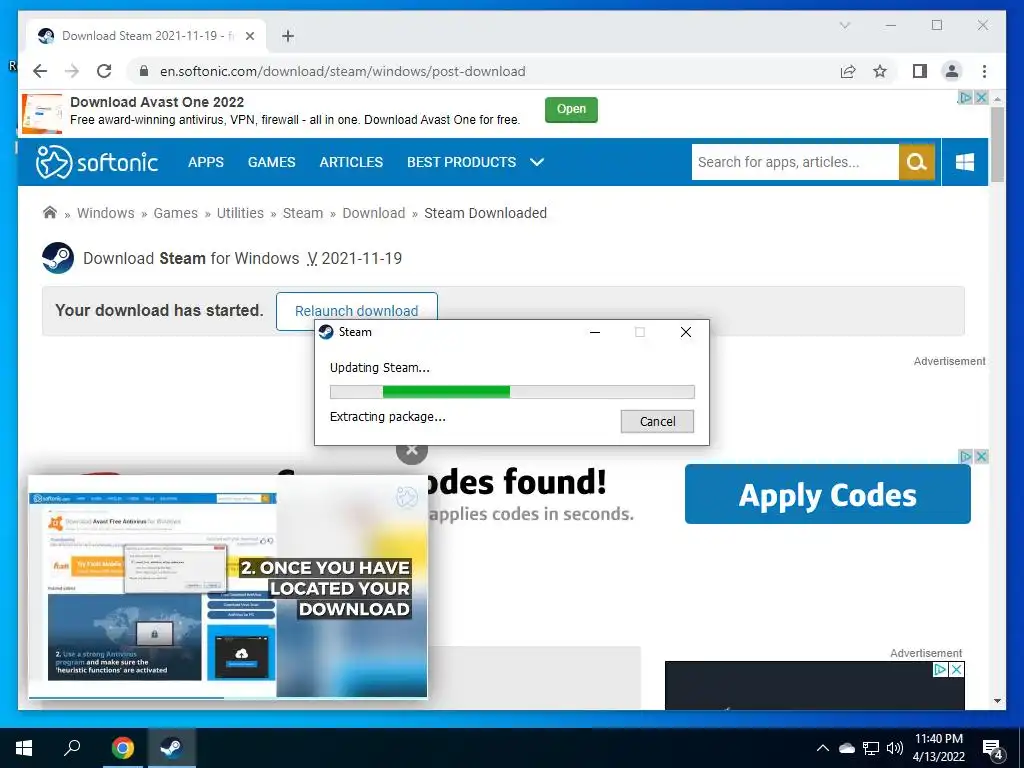Go to Utilities breadcrumb link
The height and width of the screenshot is (768, 1024).
click(240, 213)
